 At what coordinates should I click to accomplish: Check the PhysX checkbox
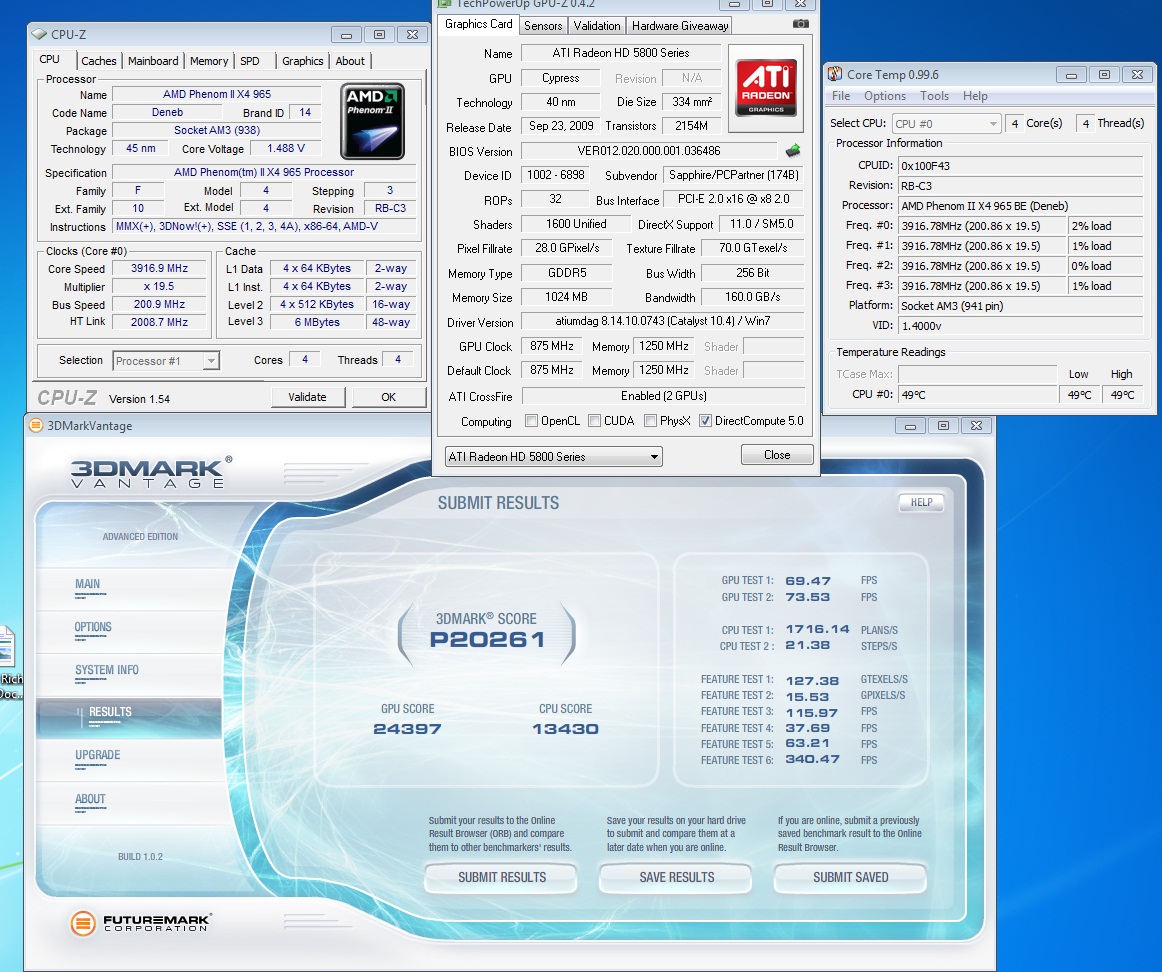(x=650, y=421)
